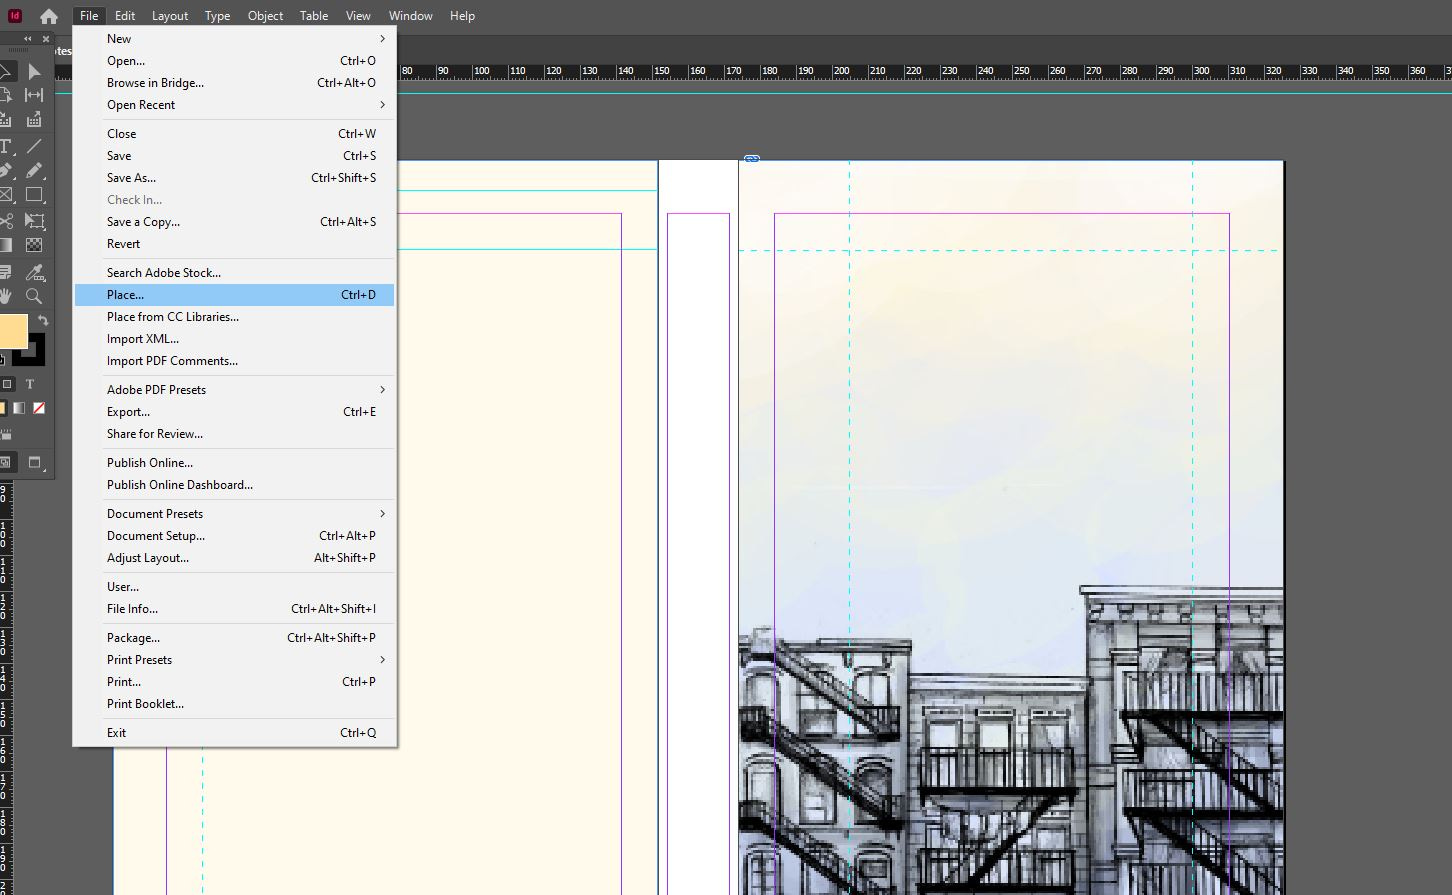Pick the Scissors tool
Viewport: 1452px width, 895px height.
tap(9, 219)
